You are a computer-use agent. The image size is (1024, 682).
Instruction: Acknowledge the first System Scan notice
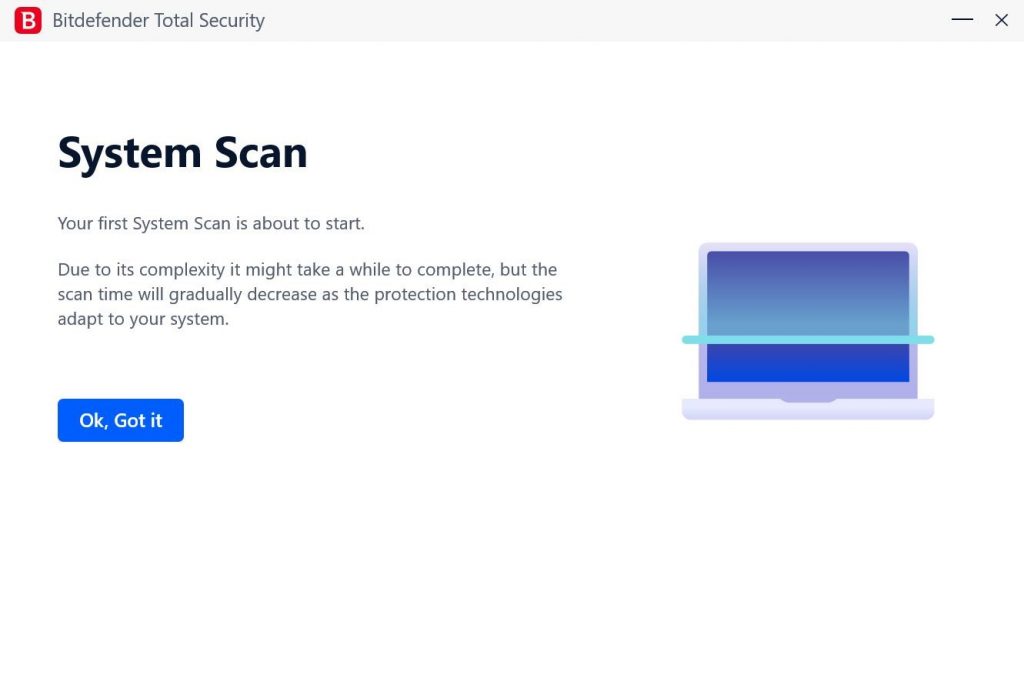(x=120, y=420)
